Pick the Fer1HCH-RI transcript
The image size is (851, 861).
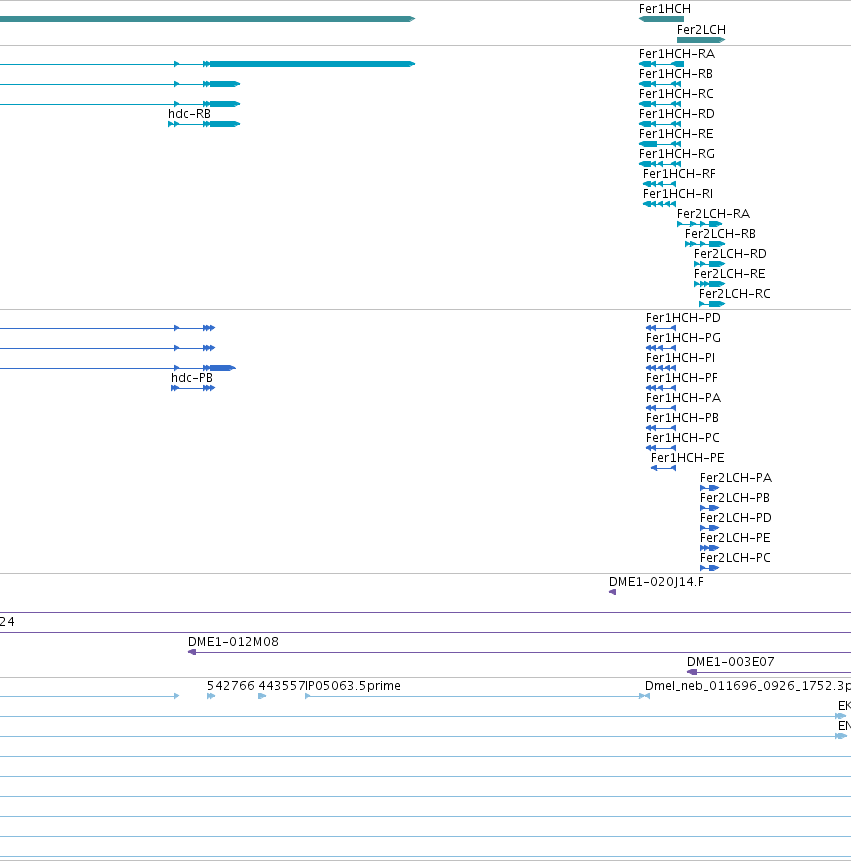click(x=659, y=204)
